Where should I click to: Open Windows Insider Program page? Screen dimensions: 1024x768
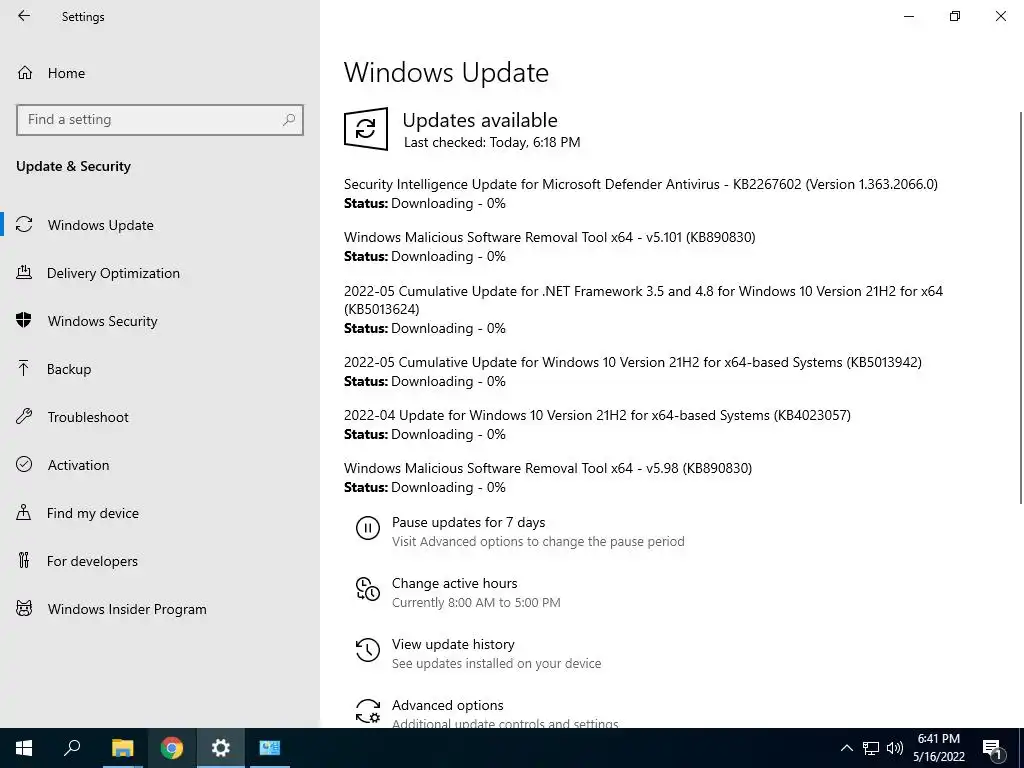pos(127,609)
